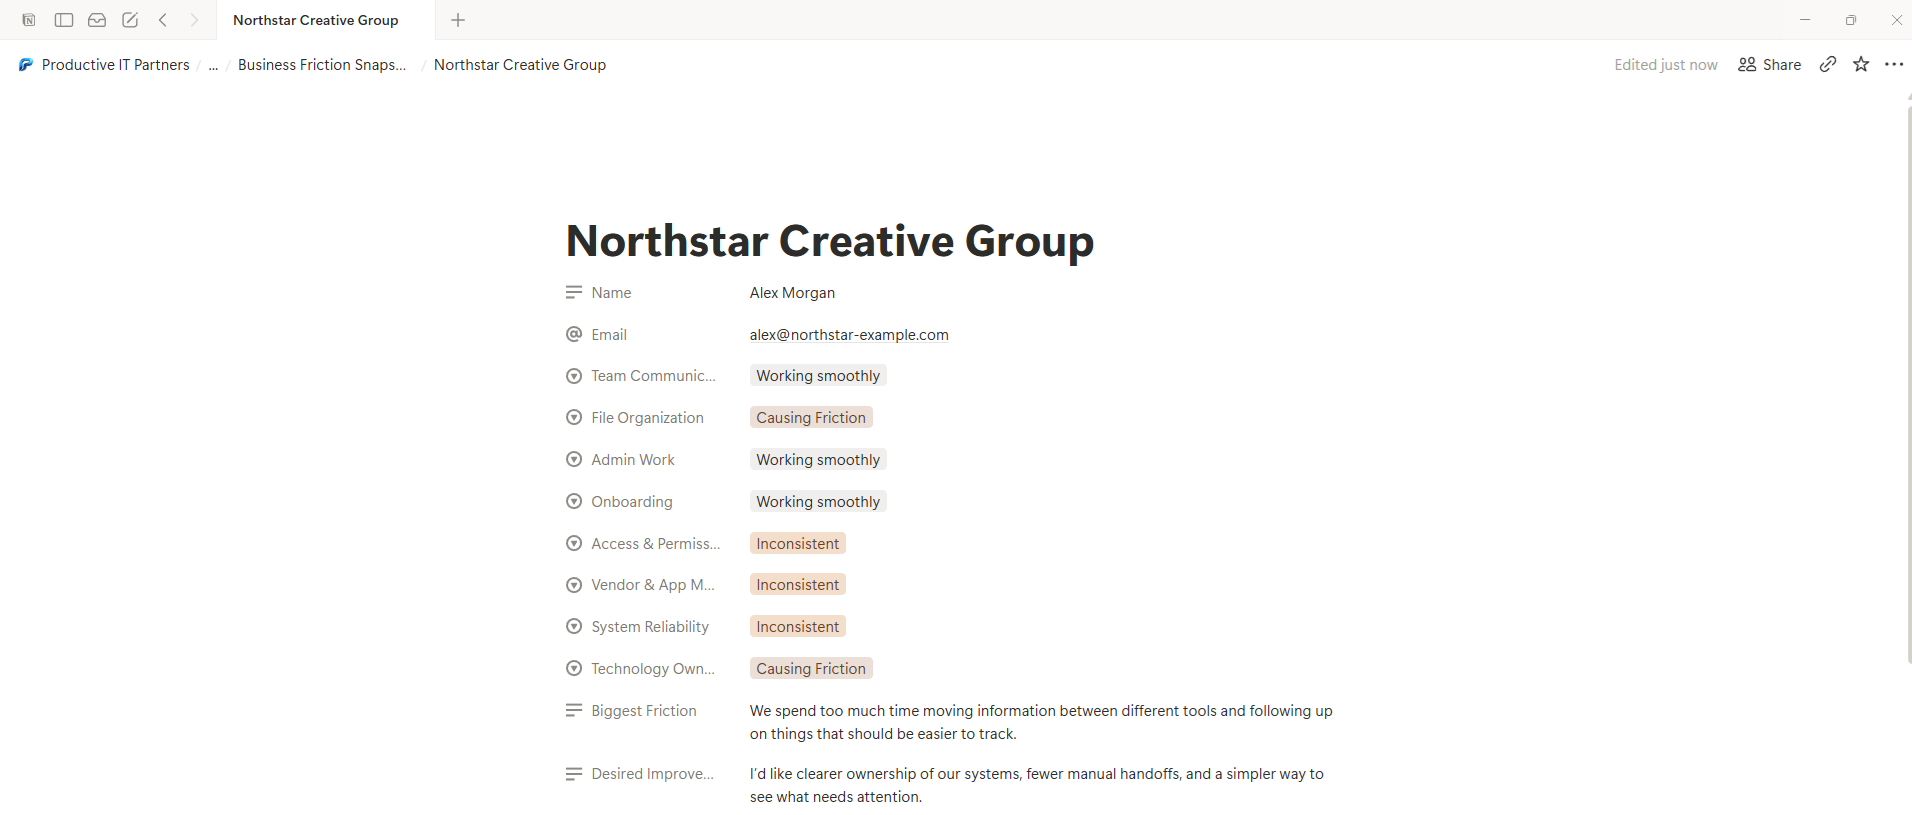The image size is (1912, 815).
Task: Open Onboarding 'Working smoothly' select value
Action: point(818,501)
